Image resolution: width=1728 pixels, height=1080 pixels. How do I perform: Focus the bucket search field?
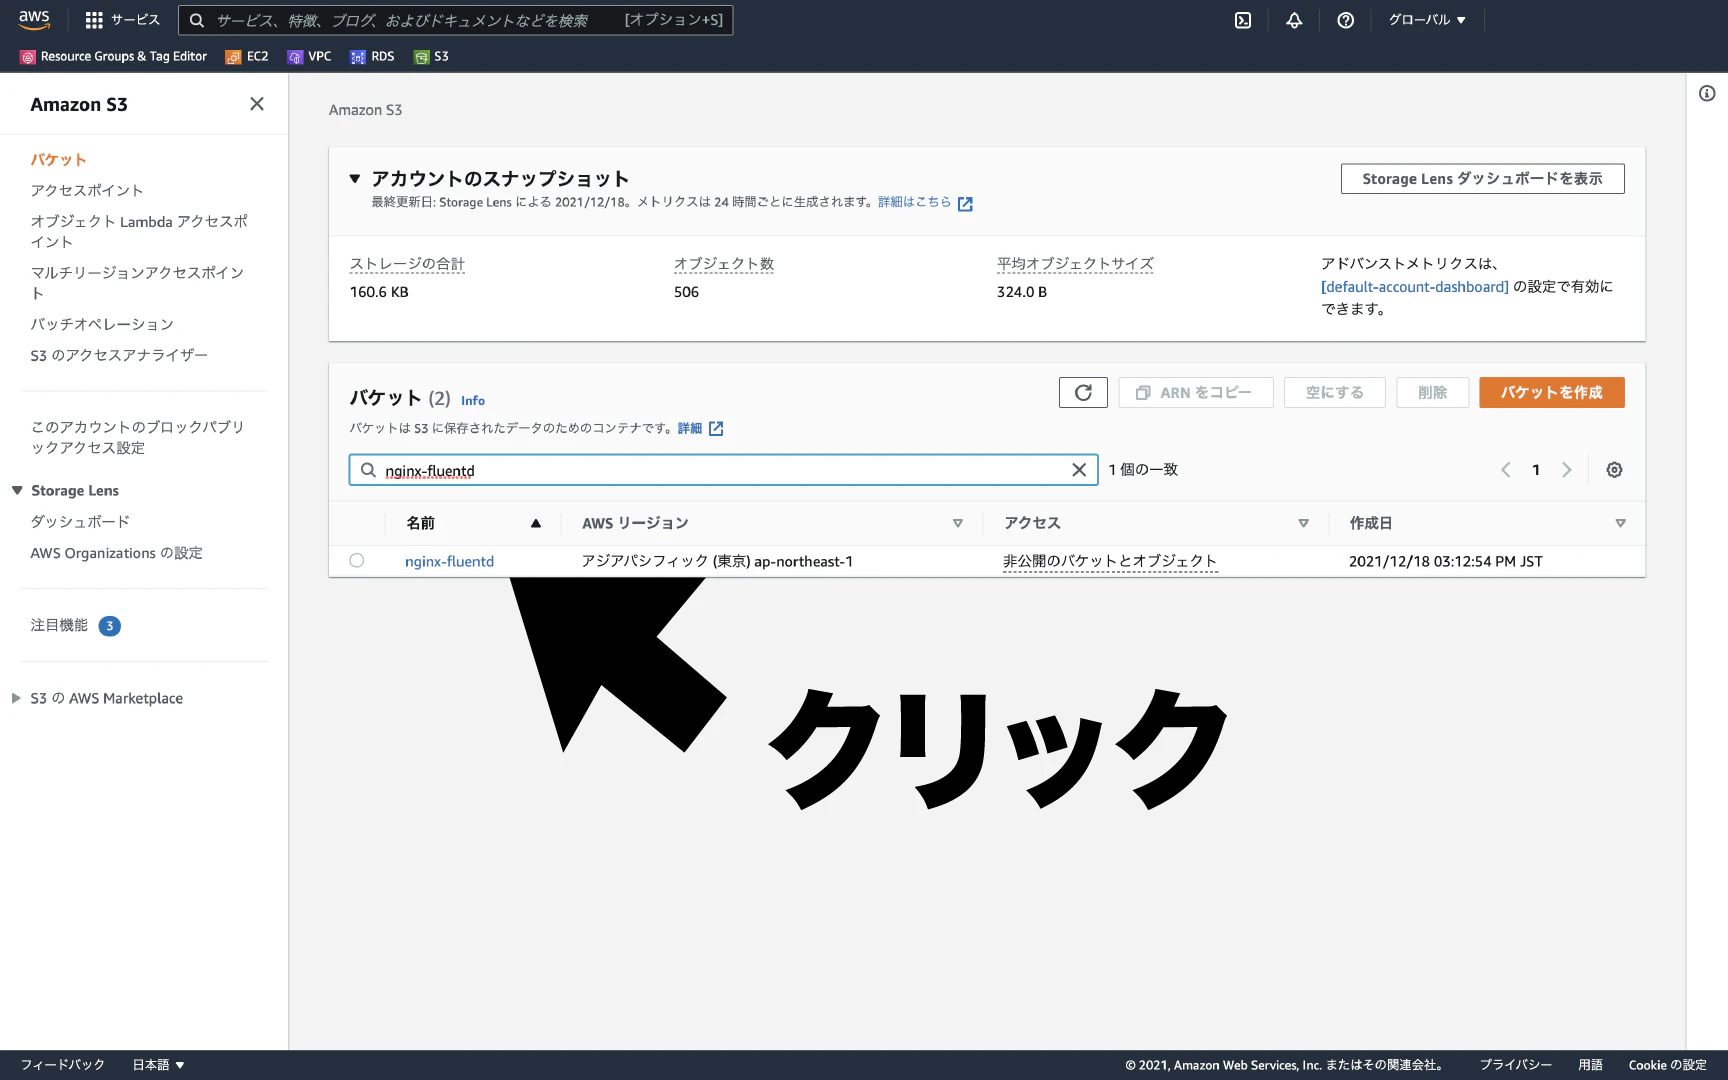(x=723, y=470)
